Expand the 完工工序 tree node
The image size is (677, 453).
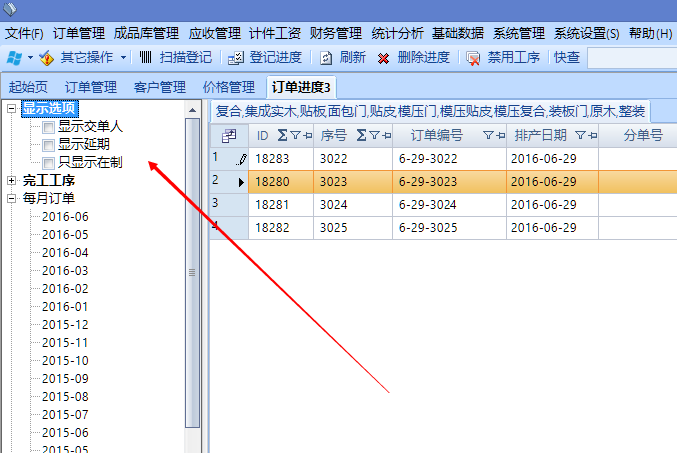click(11, 181)
